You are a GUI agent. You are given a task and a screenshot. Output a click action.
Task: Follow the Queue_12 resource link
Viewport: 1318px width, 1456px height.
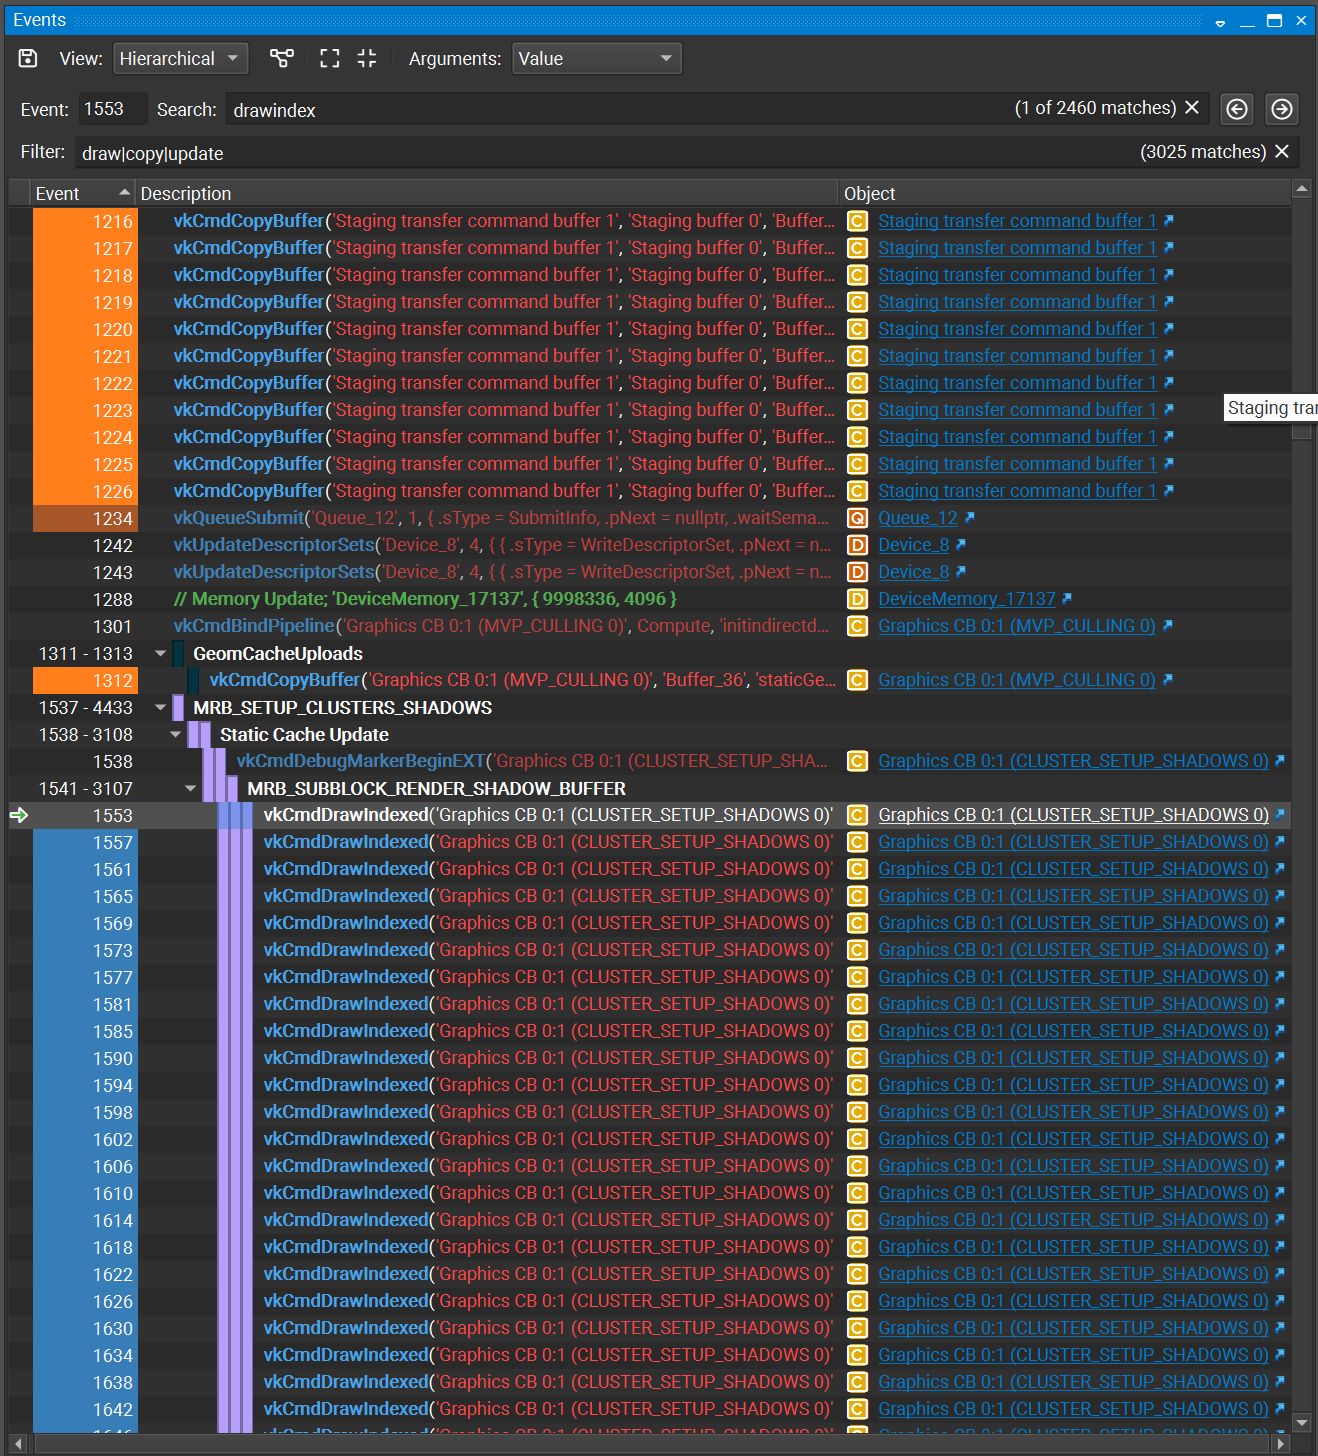917,518
